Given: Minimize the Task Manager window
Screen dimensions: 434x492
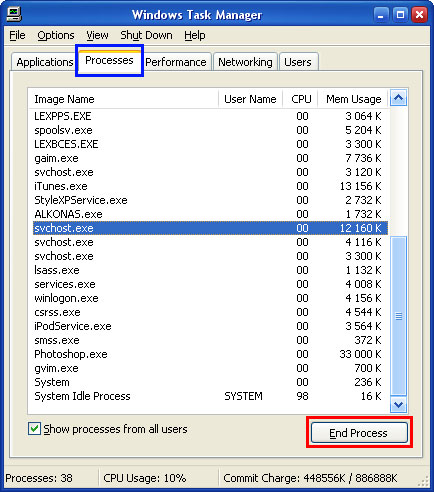Looking at the screenshot, I should 381,15.
